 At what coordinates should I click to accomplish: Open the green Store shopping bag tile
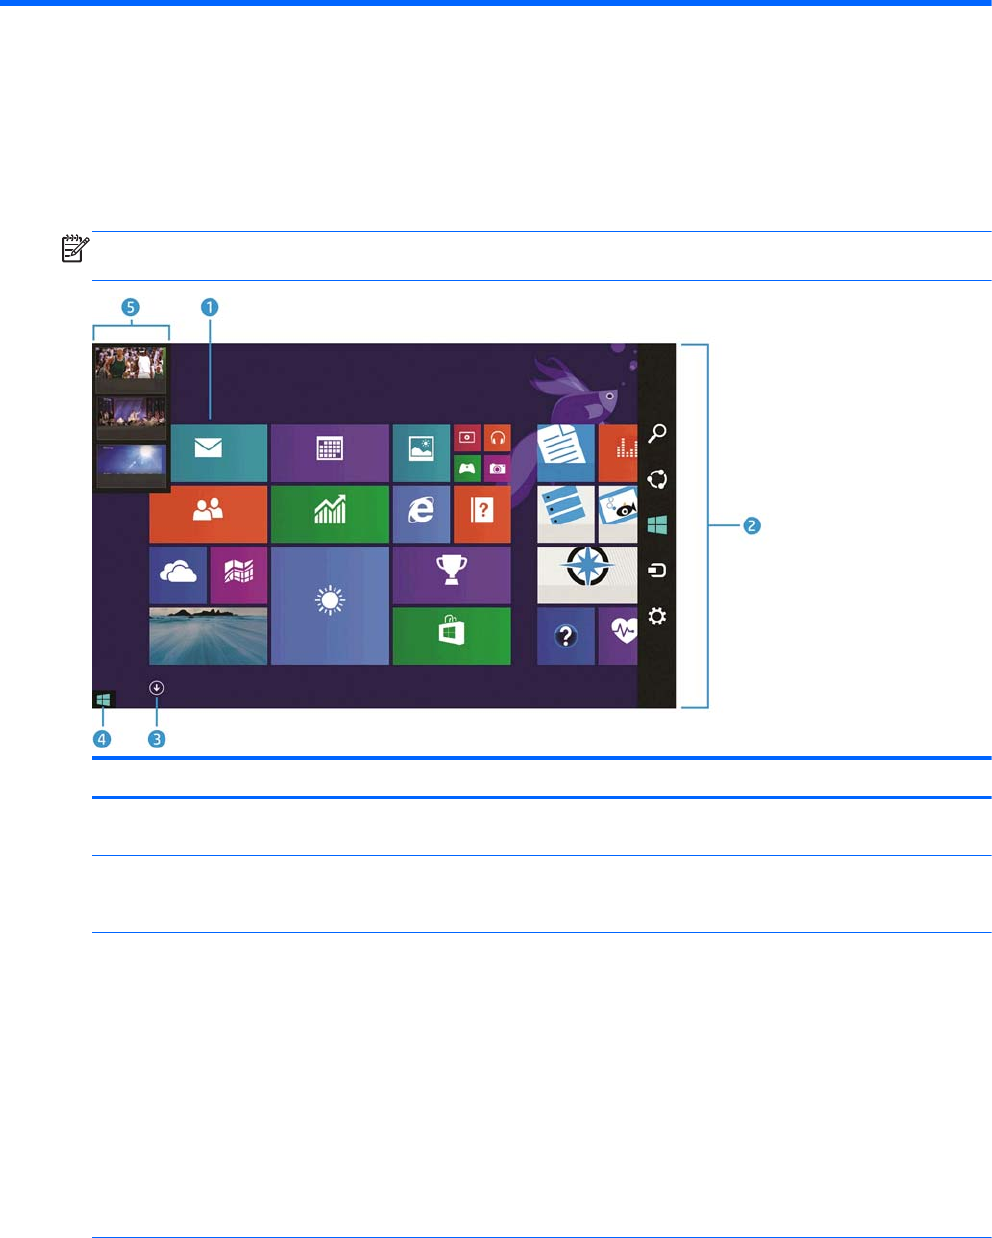[451, 636]
